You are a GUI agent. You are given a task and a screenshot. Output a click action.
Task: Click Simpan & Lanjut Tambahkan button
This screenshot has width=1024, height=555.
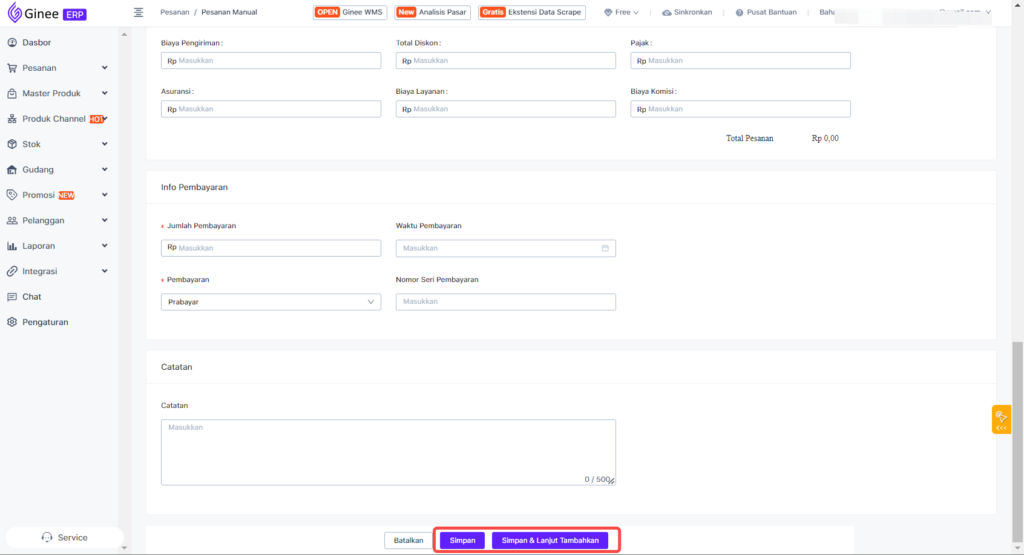coord(550,541)
